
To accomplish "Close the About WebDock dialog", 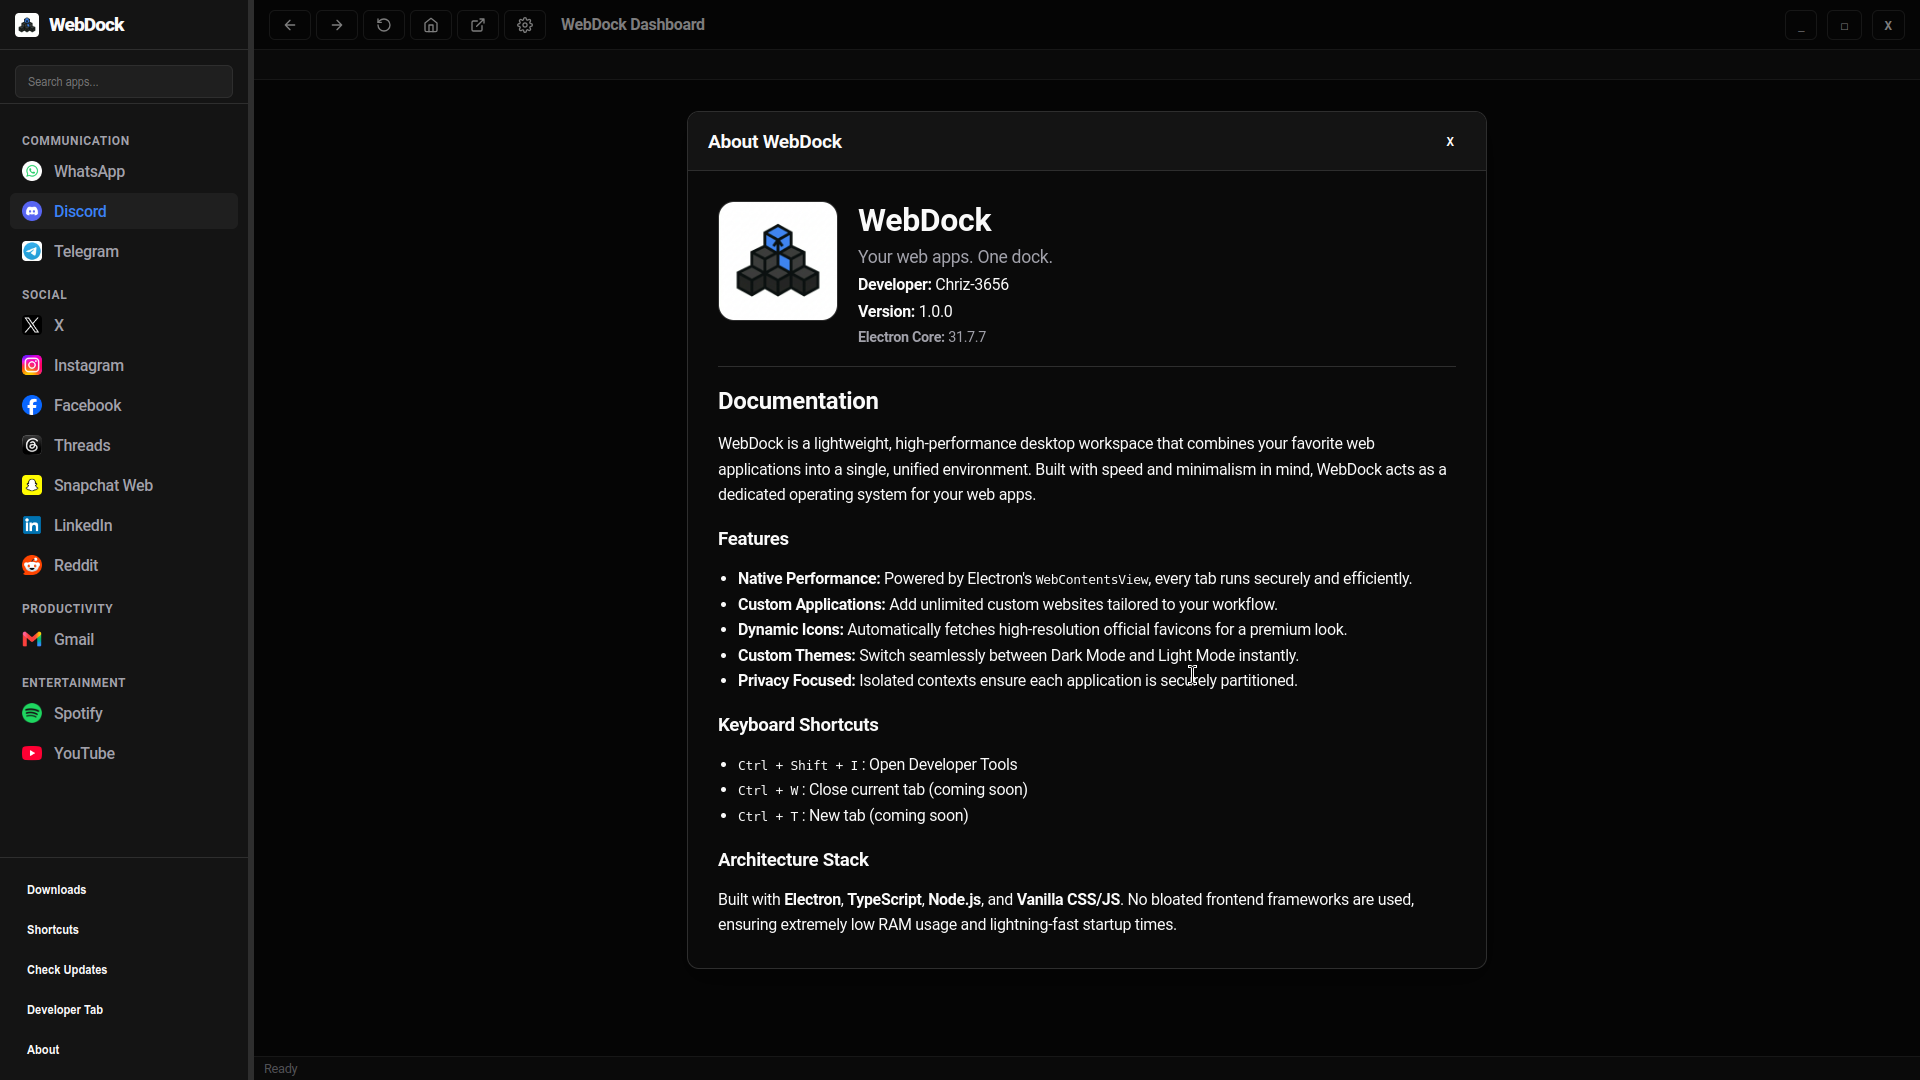I will [1450, 141].
